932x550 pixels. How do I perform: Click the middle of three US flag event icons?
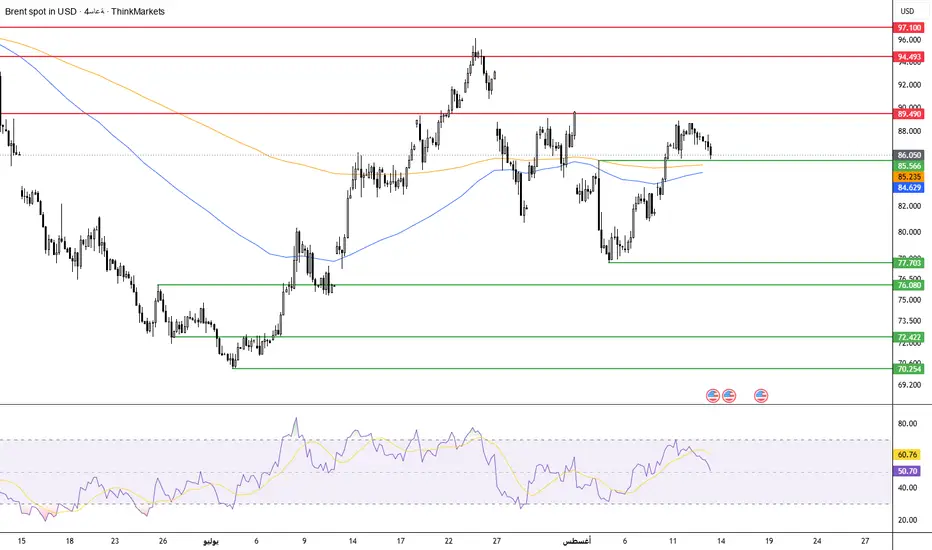[x=729, y=395]
